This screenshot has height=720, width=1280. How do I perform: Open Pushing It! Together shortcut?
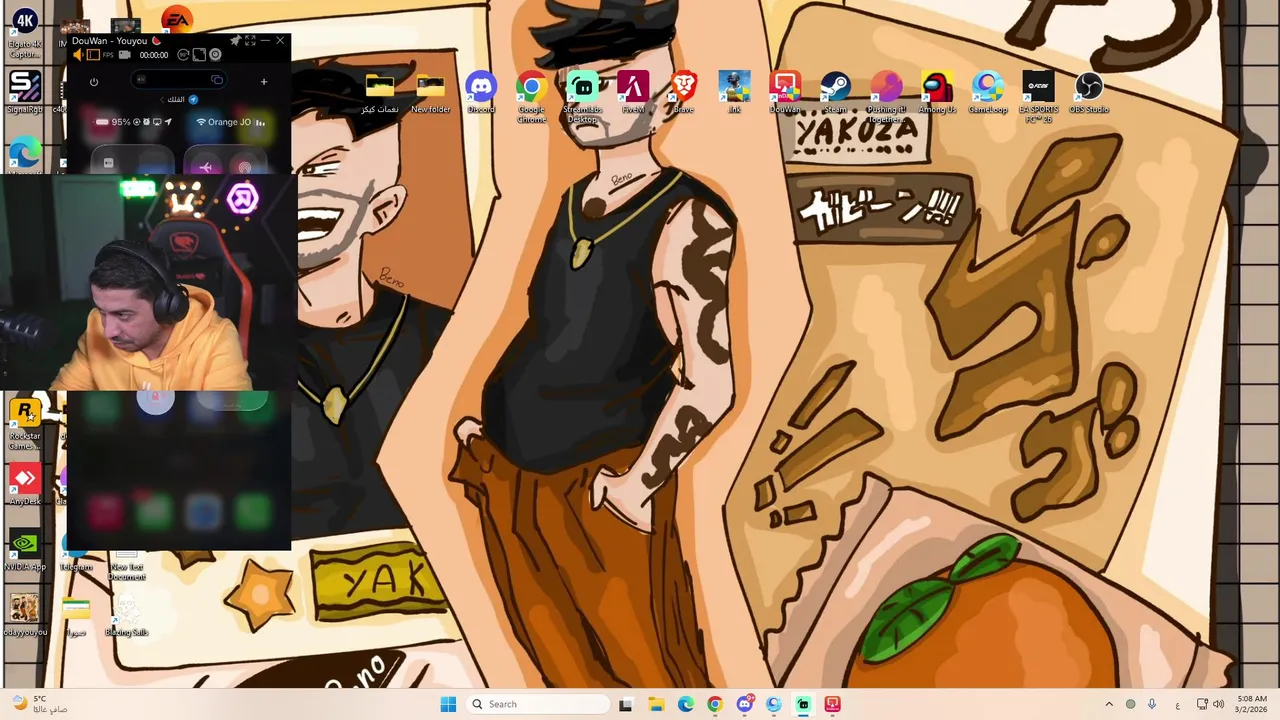point(886,97)
